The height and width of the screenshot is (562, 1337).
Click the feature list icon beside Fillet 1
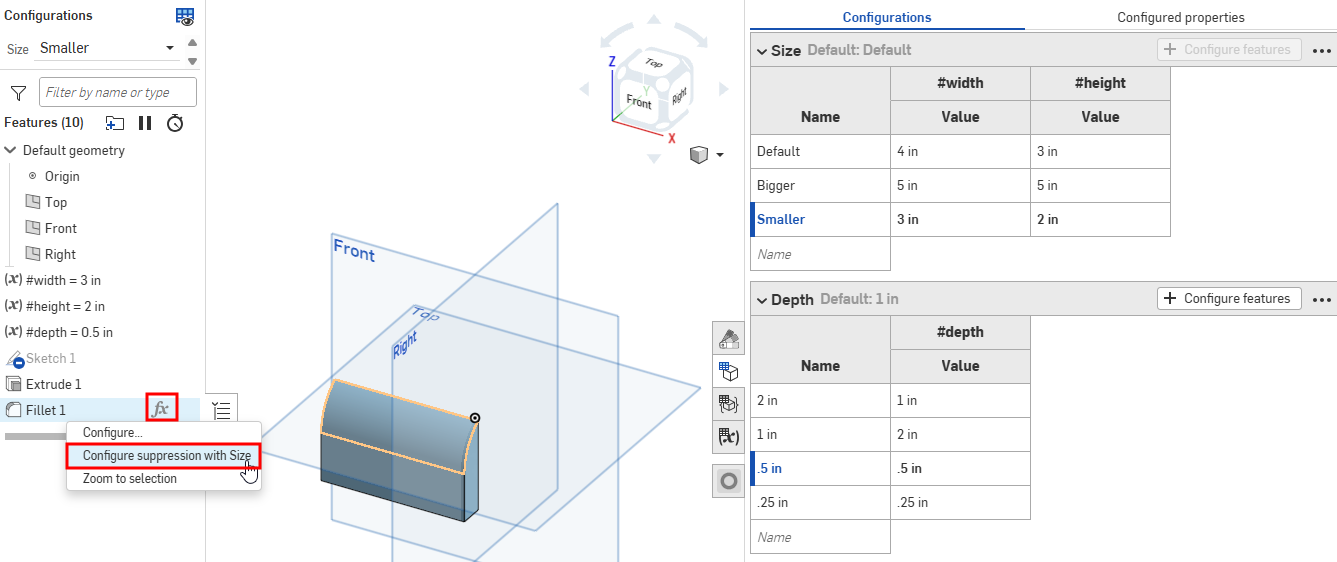pyautogui.click(x=222, y=410)
